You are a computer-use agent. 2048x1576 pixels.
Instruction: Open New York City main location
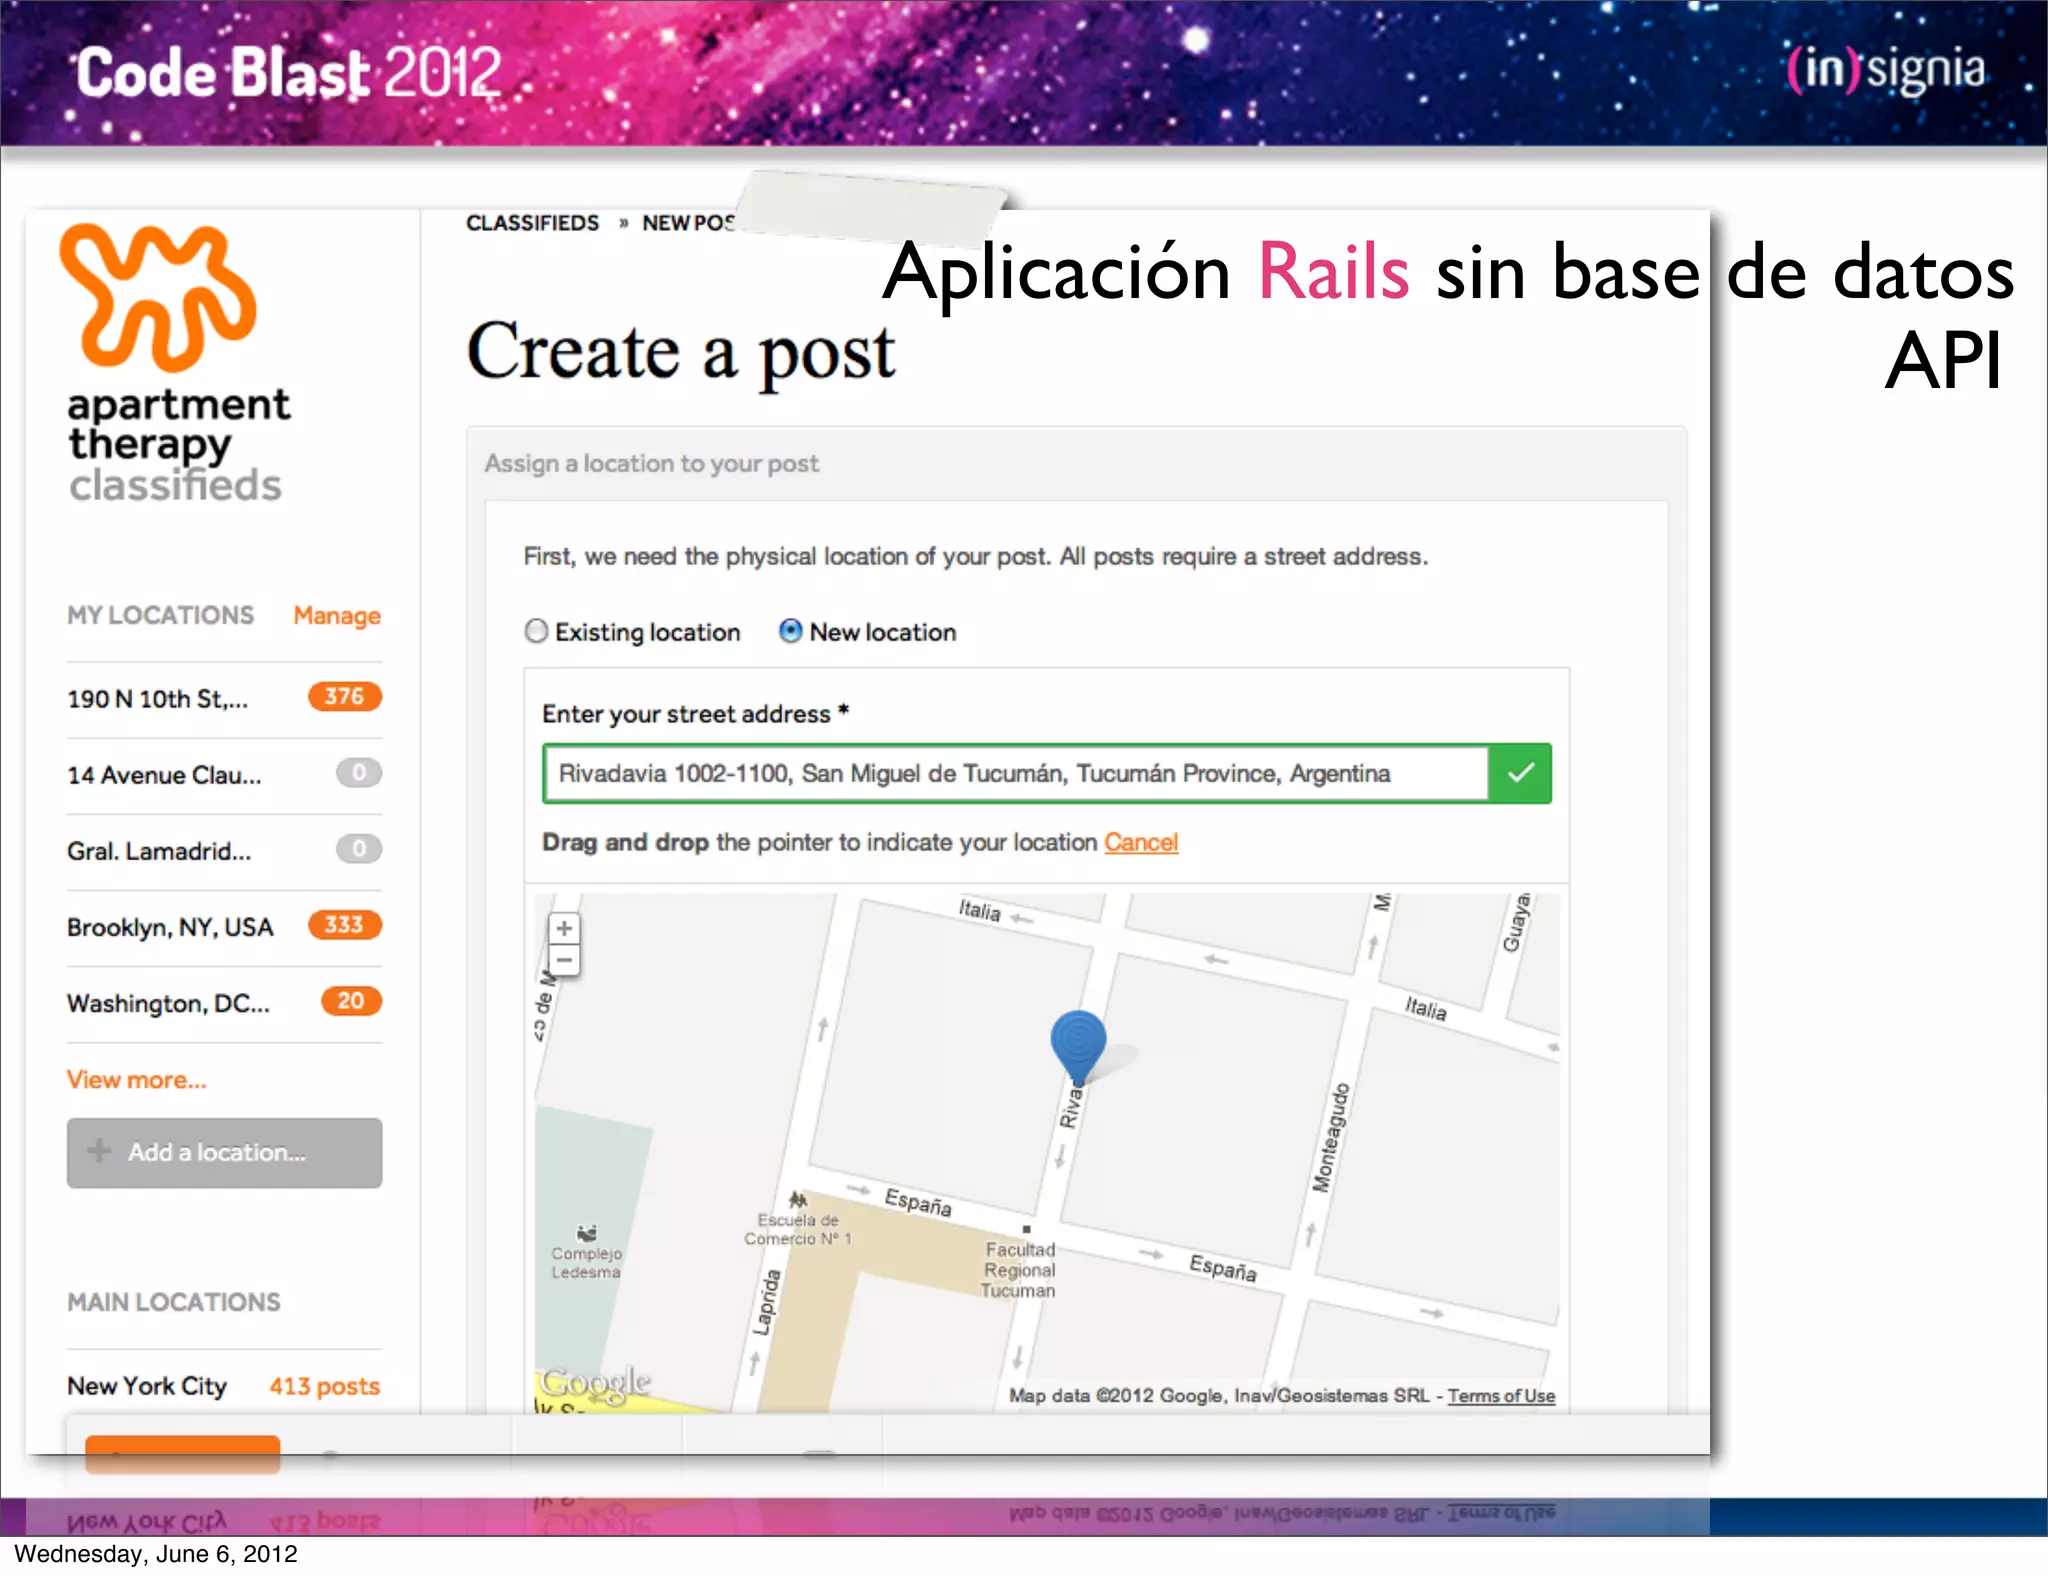pos(147,1386)
